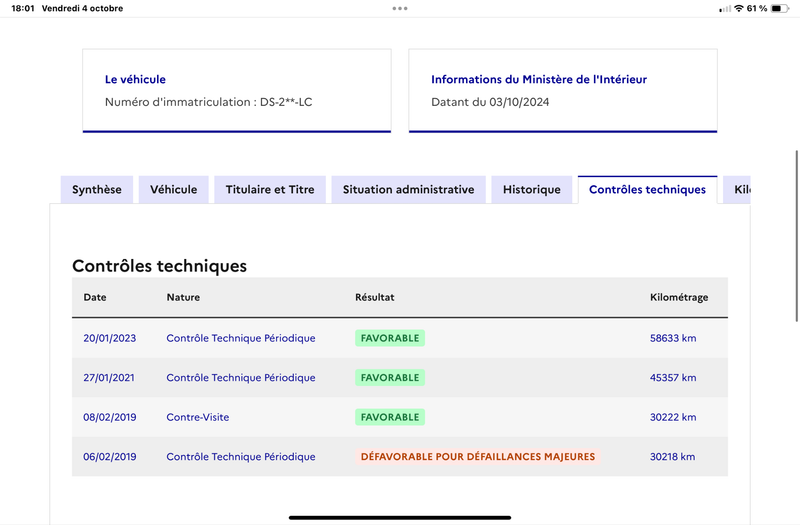Tap the cellular signal bars icon
The width and height of the screenshot is (800, 525).
coord(724,9)
